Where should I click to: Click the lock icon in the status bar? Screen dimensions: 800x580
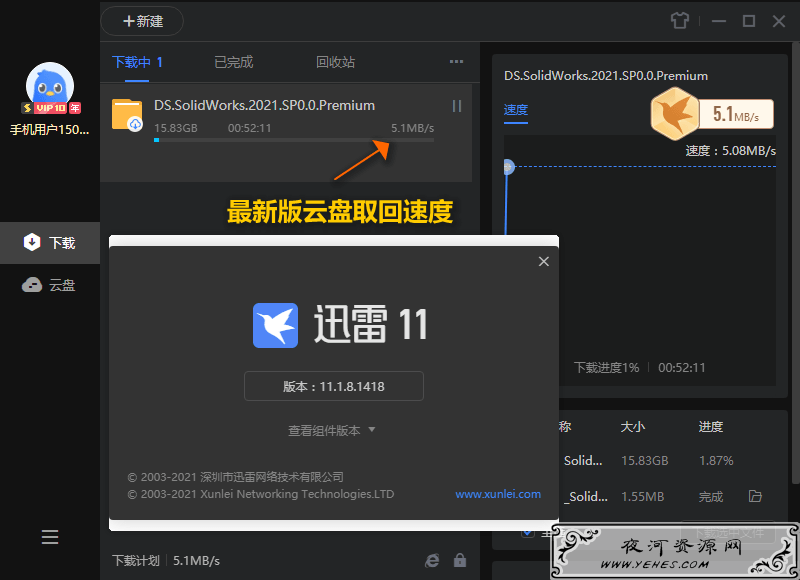tap(460, 560)
